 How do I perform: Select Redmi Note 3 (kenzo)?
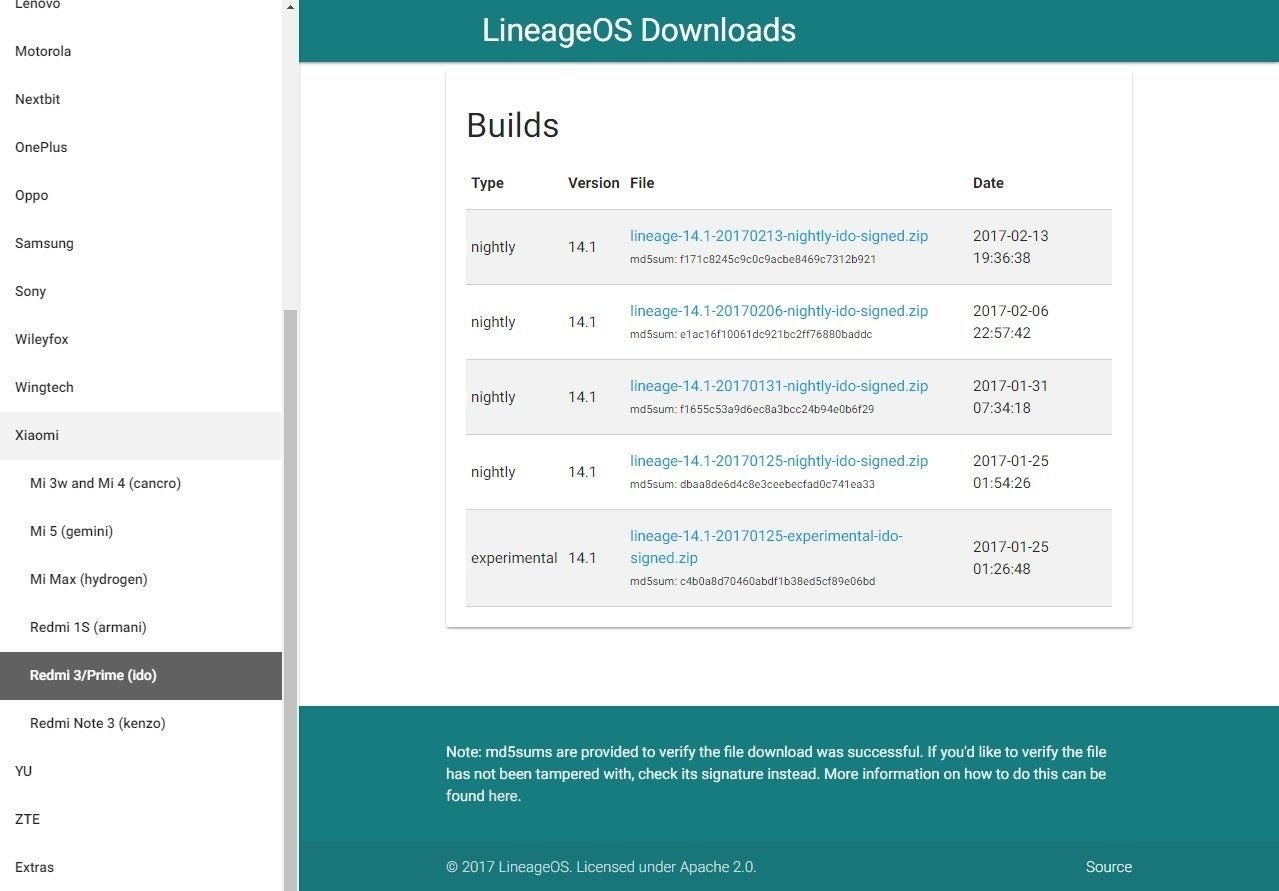click(x=97, y=723)
